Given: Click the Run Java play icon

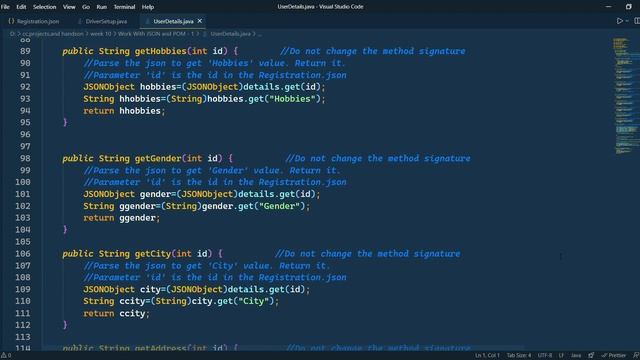Looking at the screenshot, I should point(620,21).
